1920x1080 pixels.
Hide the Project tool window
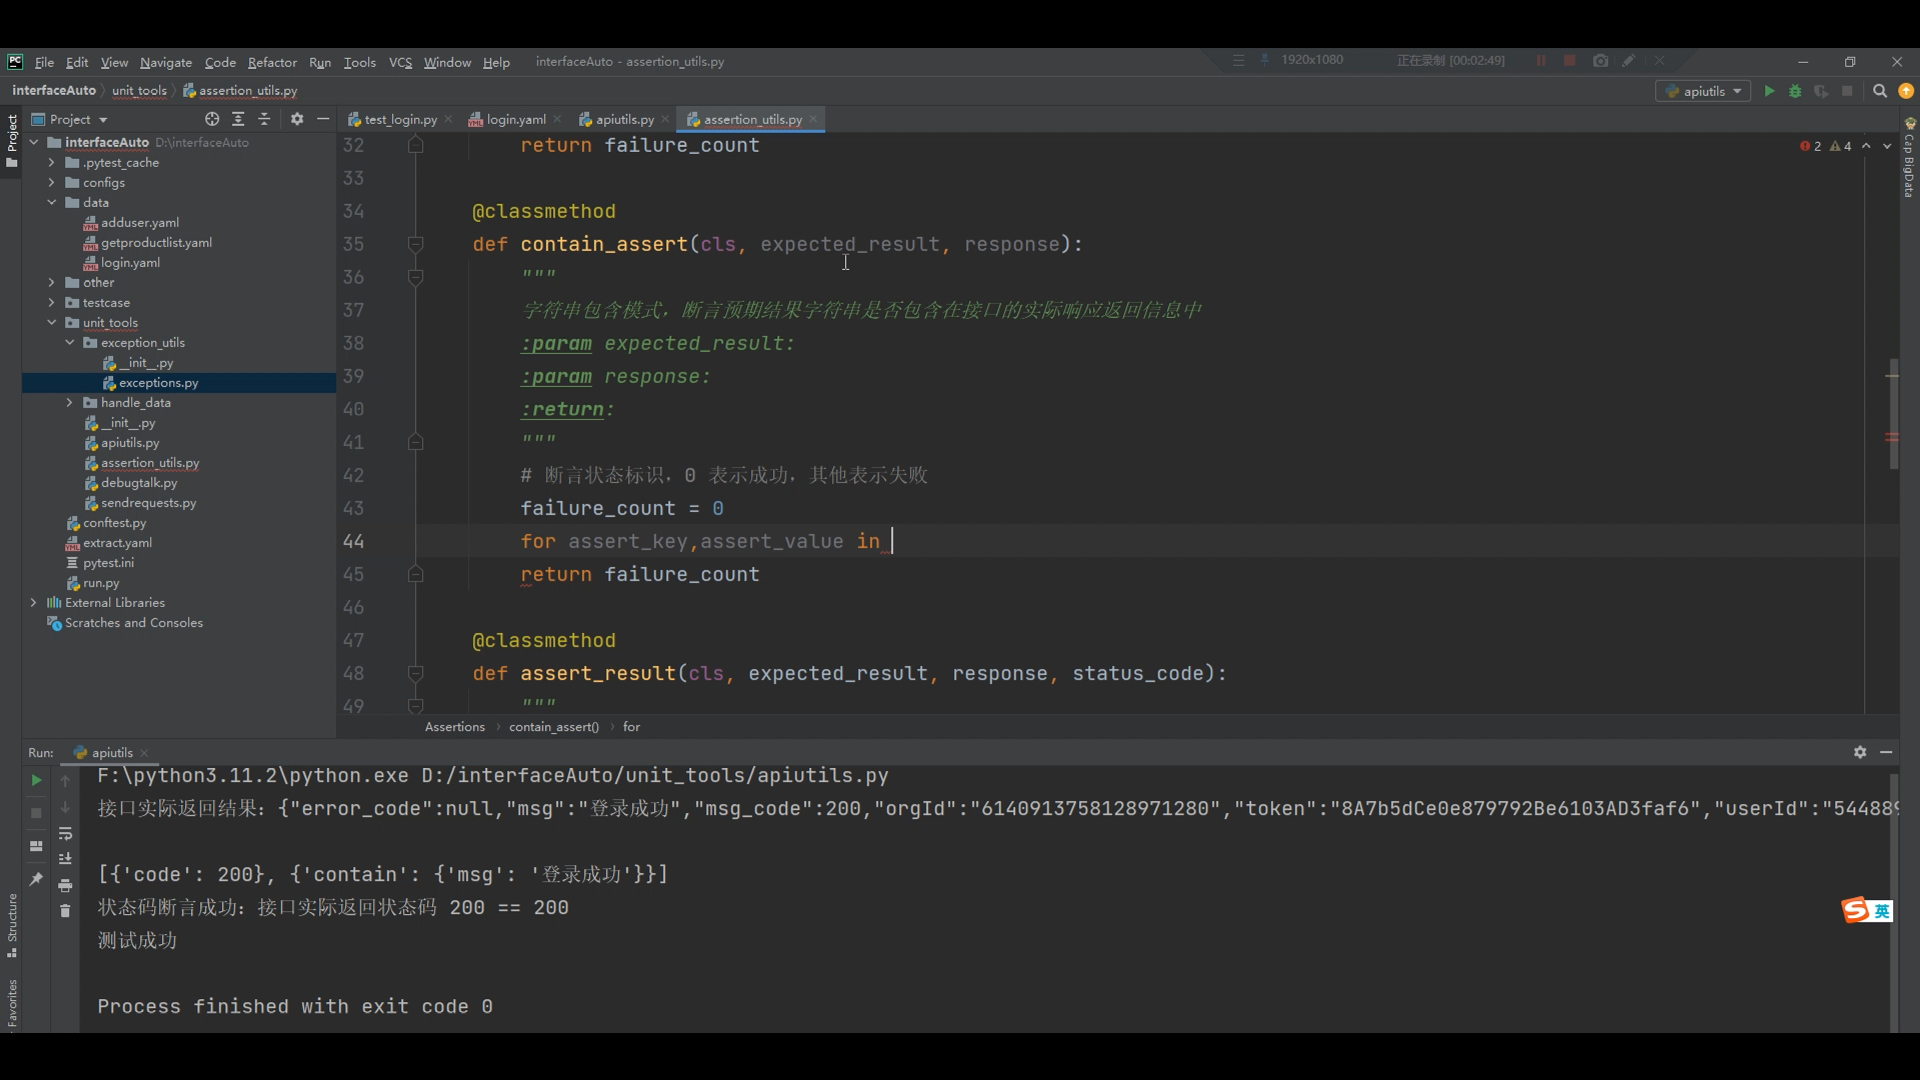click(x=323, y=119)
